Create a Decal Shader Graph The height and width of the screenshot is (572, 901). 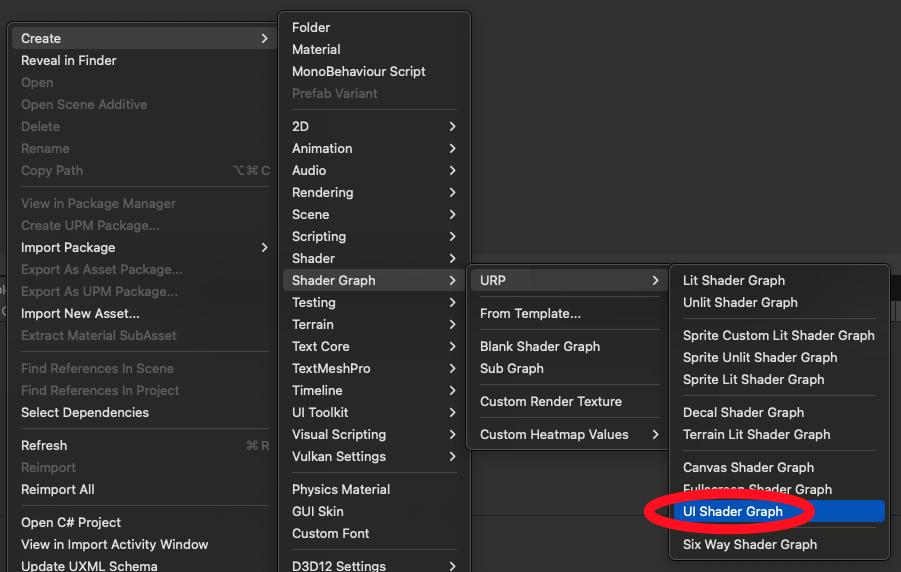[779, 413]
